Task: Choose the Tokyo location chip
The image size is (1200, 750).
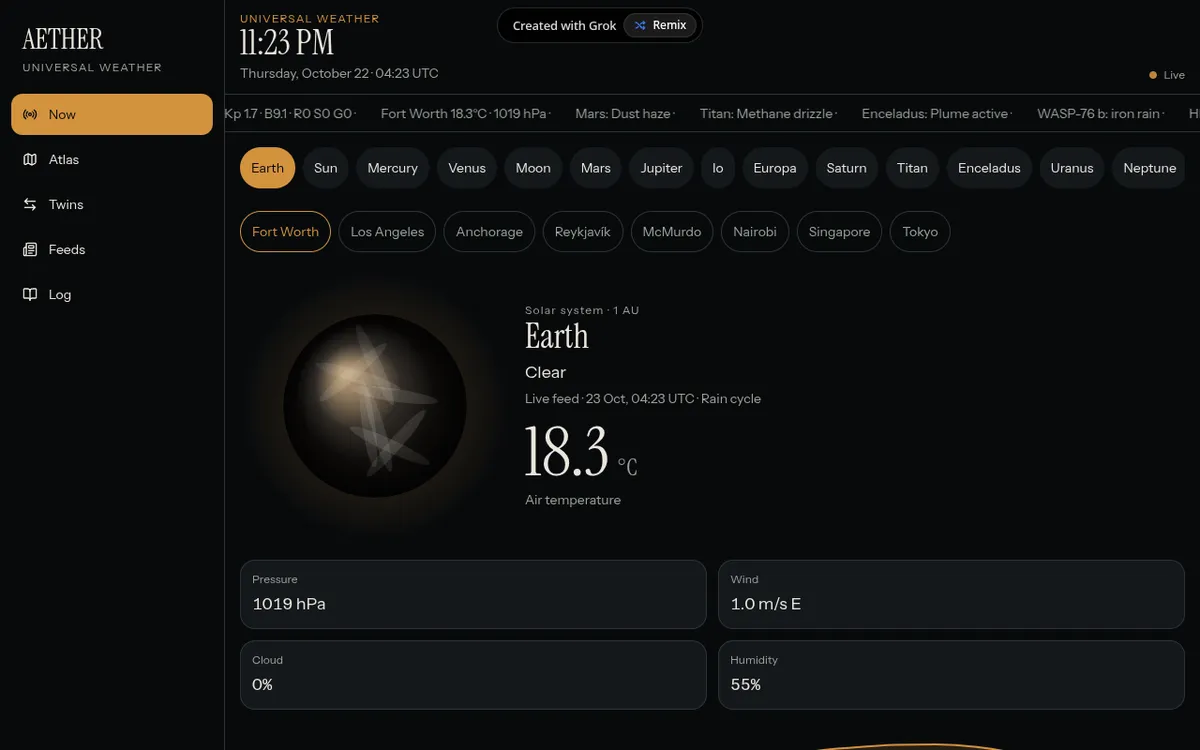Action: tap(920, 232)
